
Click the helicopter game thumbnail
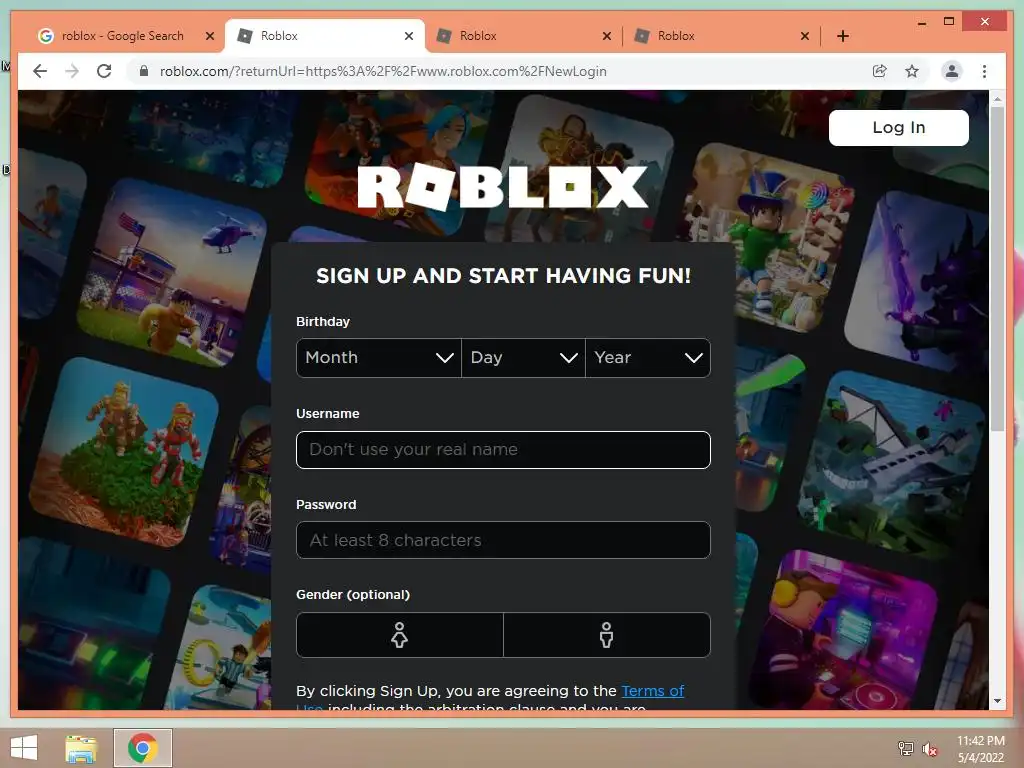tap(172, 273)
